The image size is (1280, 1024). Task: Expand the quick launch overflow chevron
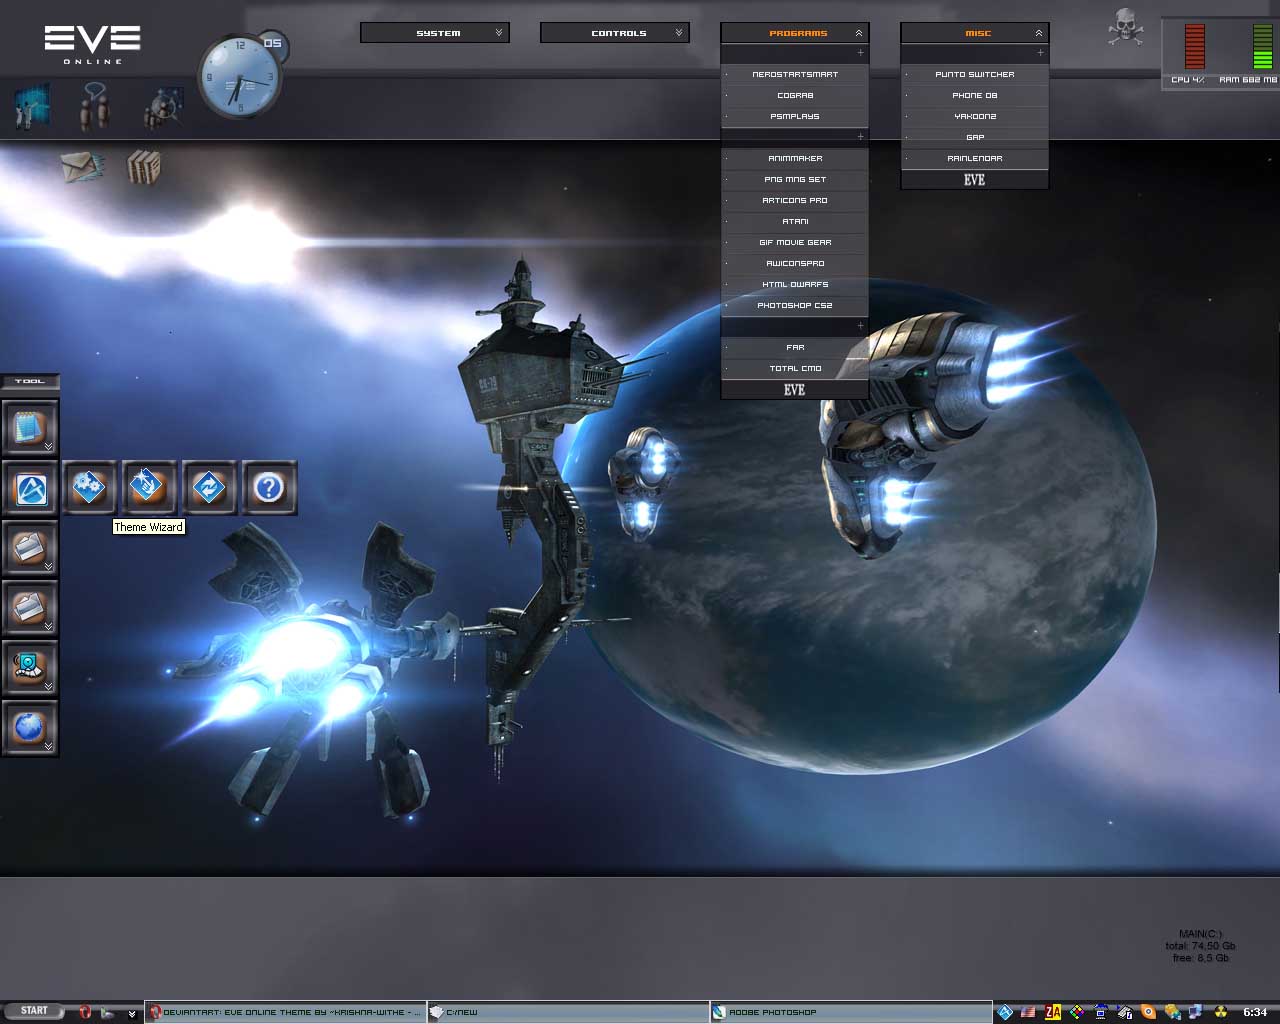[x=131, y=1014]
